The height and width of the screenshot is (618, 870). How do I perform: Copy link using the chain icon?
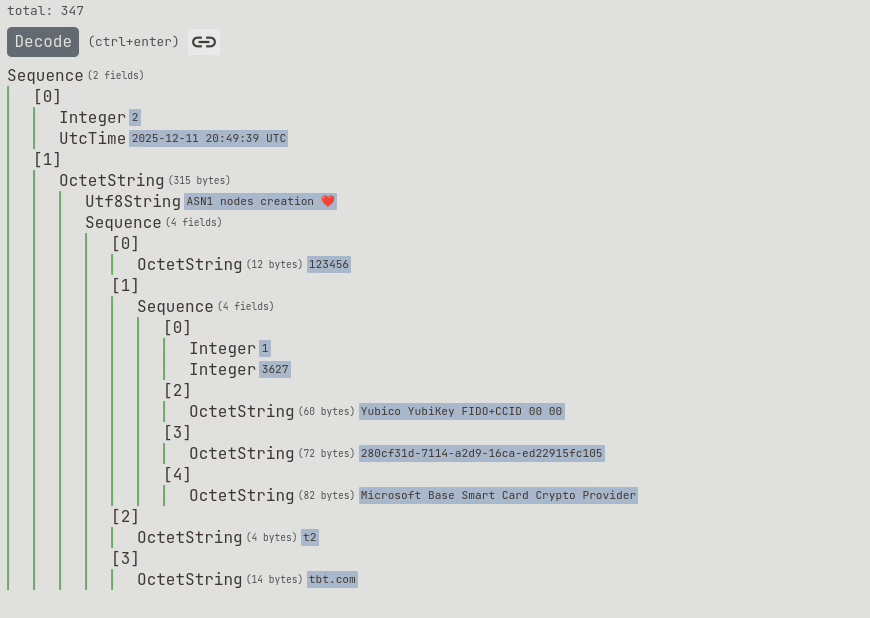(x=204, y=42)
